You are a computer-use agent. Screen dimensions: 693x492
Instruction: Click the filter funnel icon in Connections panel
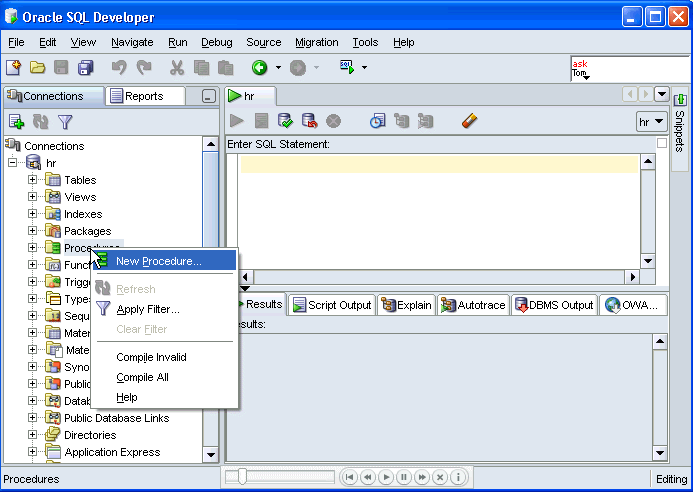[x=65, y=122]
